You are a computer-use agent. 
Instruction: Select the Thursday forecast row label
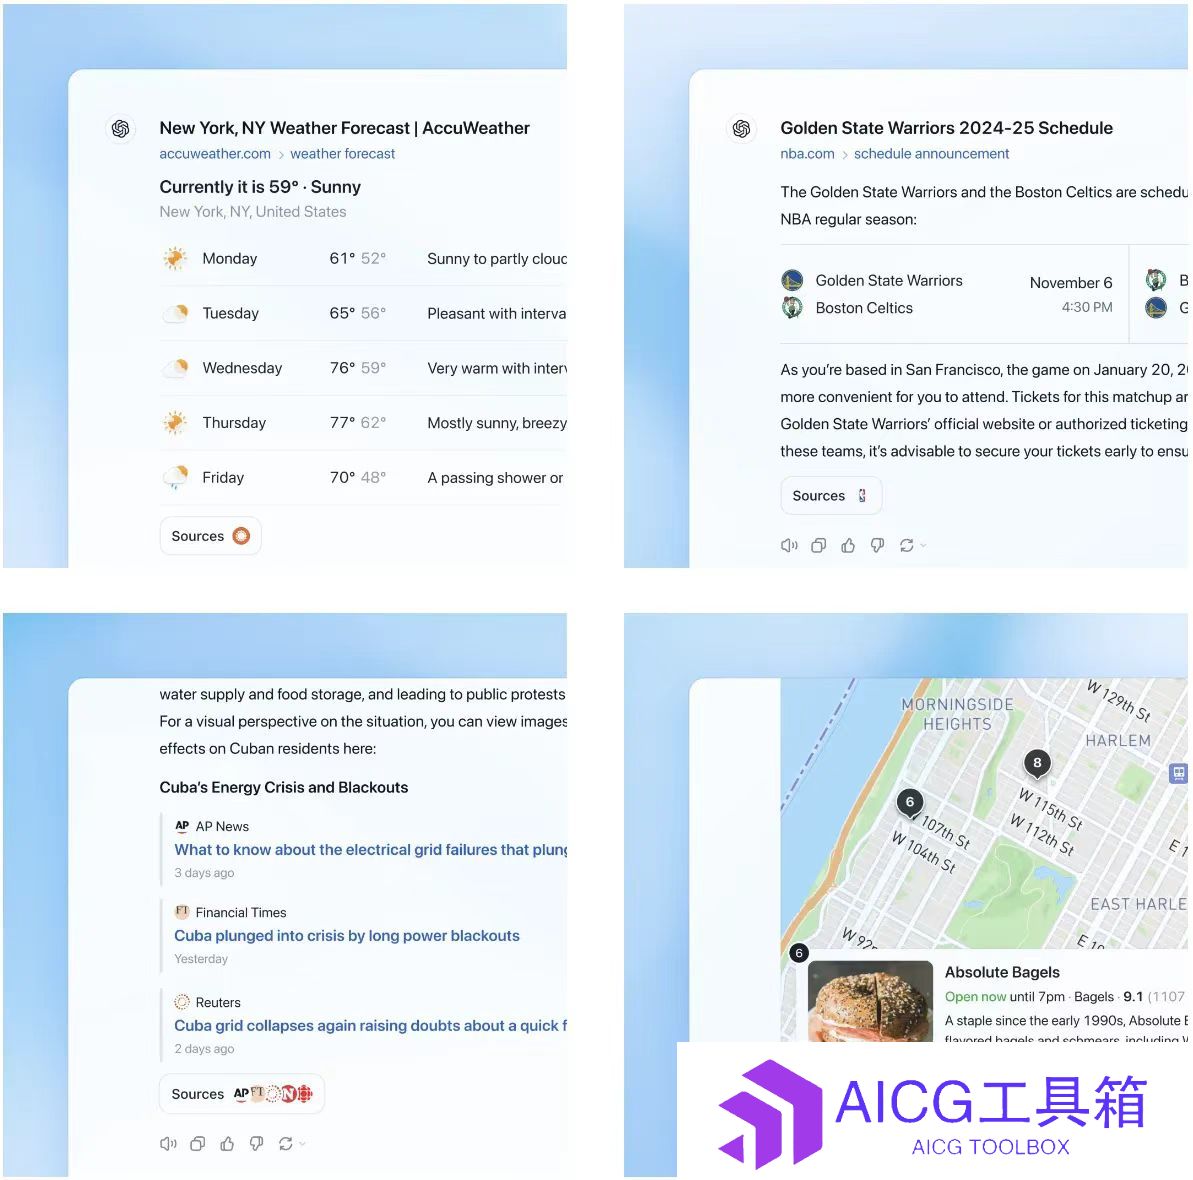pyautogui.click(x=234, y=423)
